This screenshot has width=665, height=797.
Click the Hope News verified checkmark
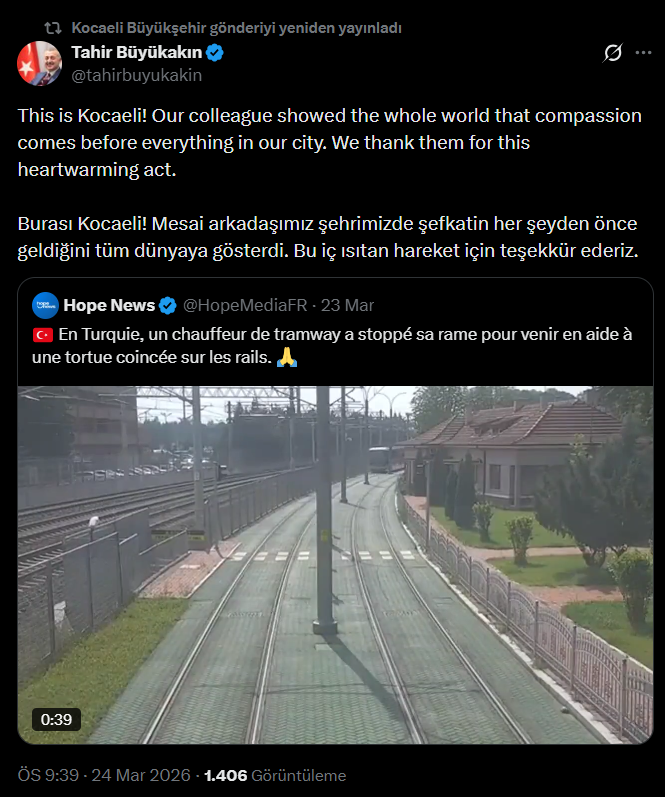(x=168, y=305)
